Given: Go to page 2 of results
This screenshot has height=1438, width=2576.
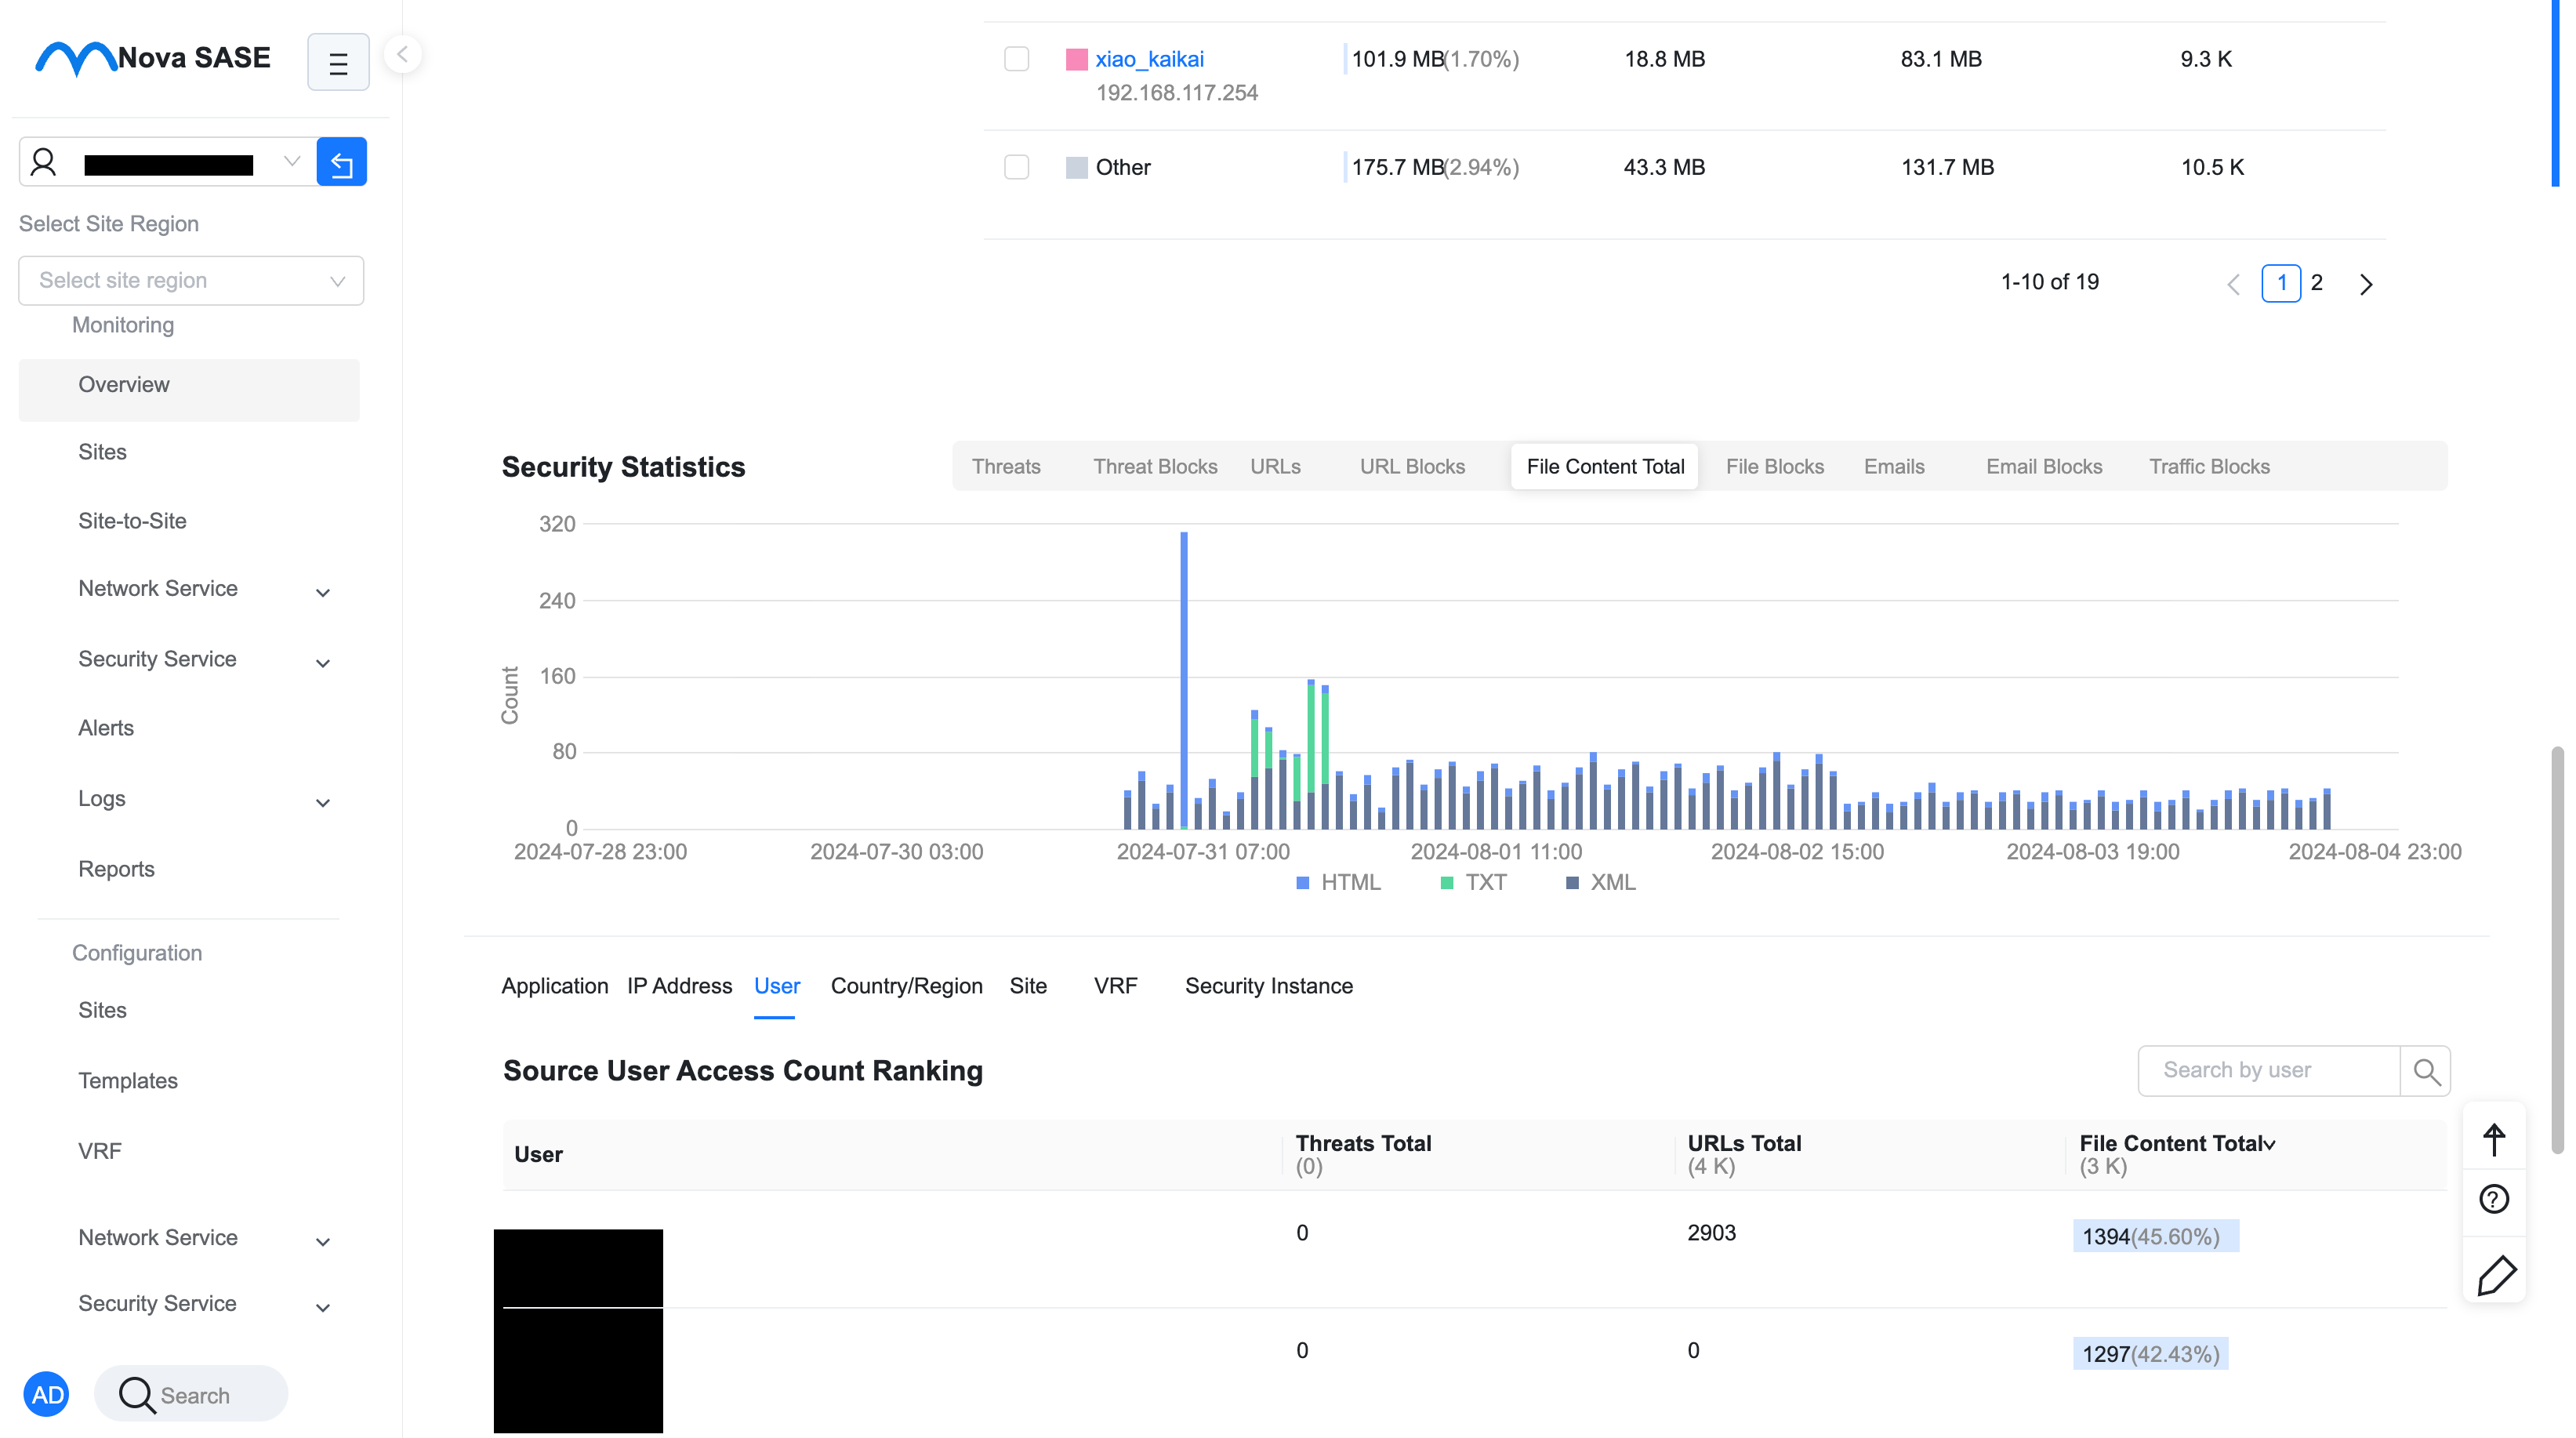Looking at the screenshot, I should click(x=2316, y=283).
